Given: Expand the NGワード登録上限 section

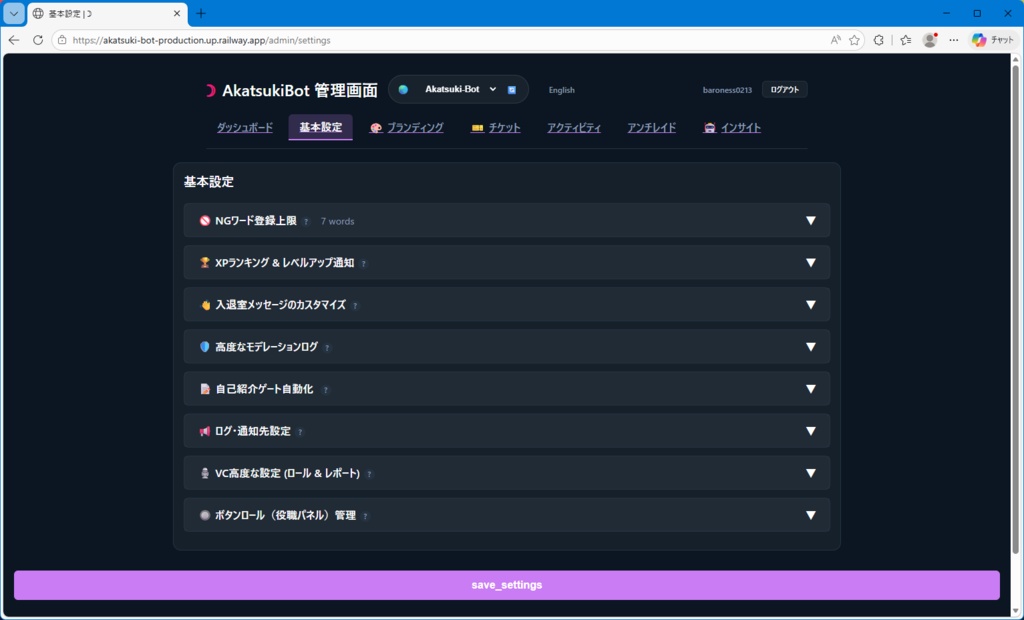Looking at the screenshot, I should click(810, 220).
